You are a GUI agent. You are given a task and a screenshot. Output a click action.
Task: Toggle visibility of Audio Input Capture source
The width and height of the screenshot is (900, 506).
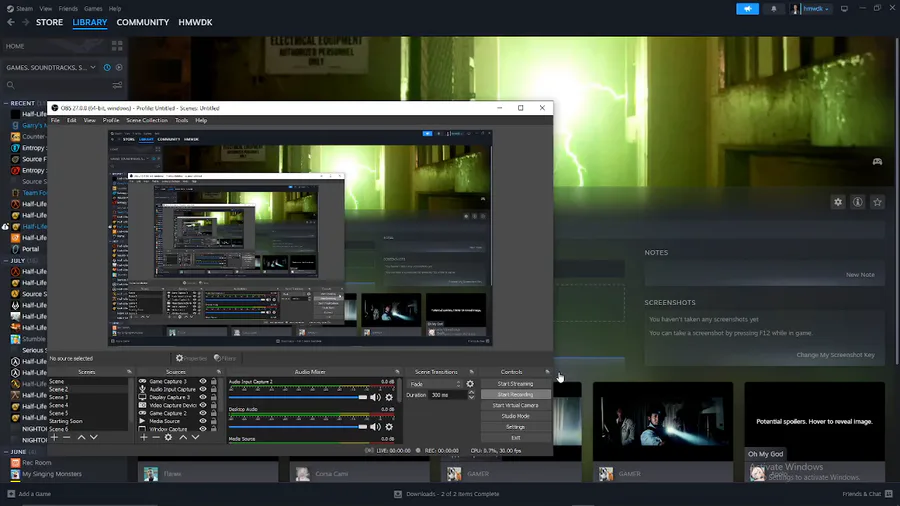click(x=203, y=389)
